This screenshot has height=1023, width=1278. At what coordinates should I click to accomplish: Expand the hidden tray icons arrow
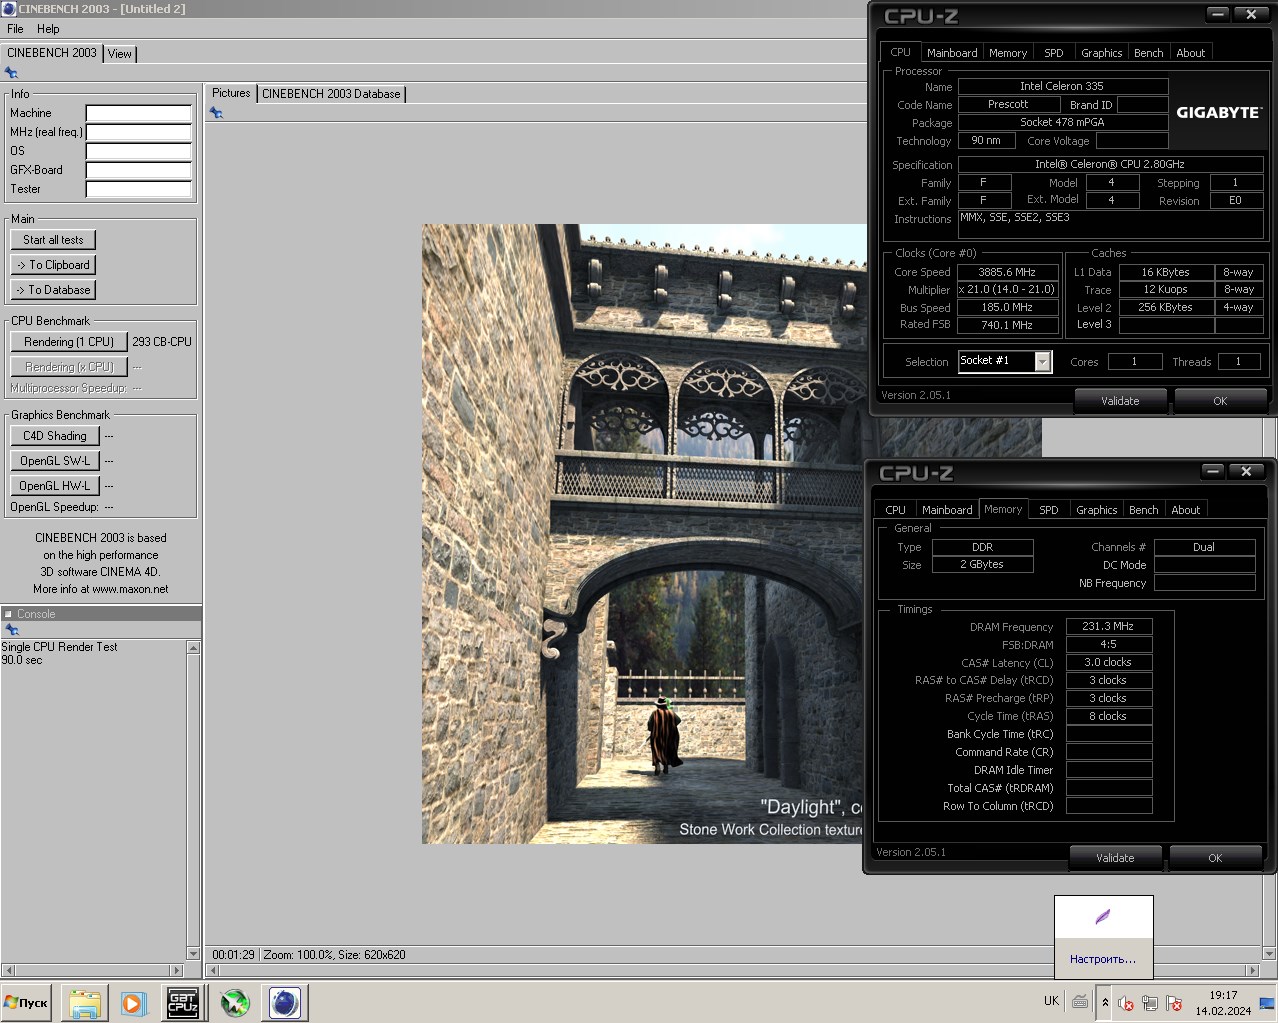[1105, 1002]
